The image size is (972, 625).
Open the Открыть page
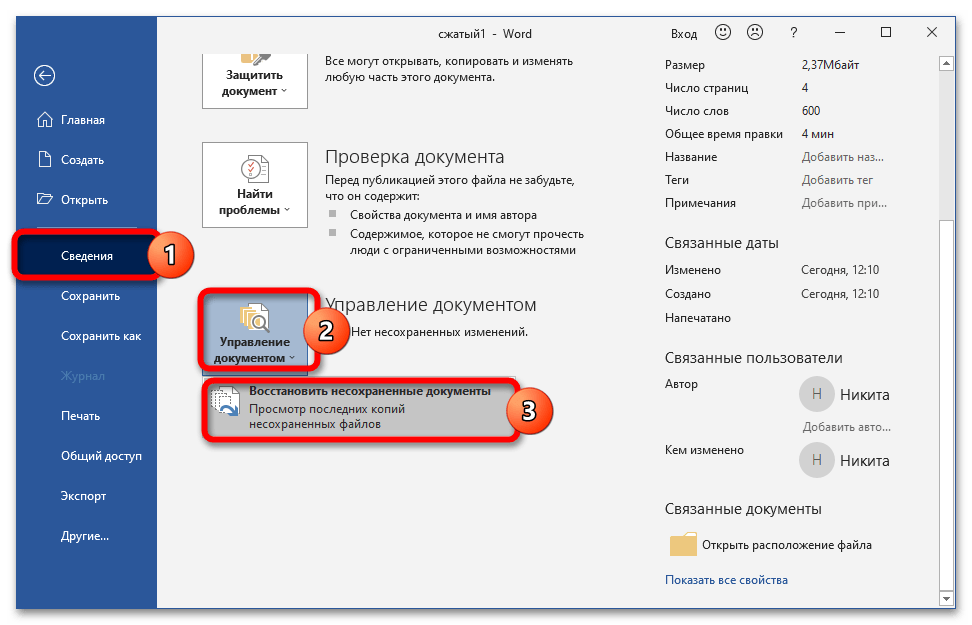point(84,200)
